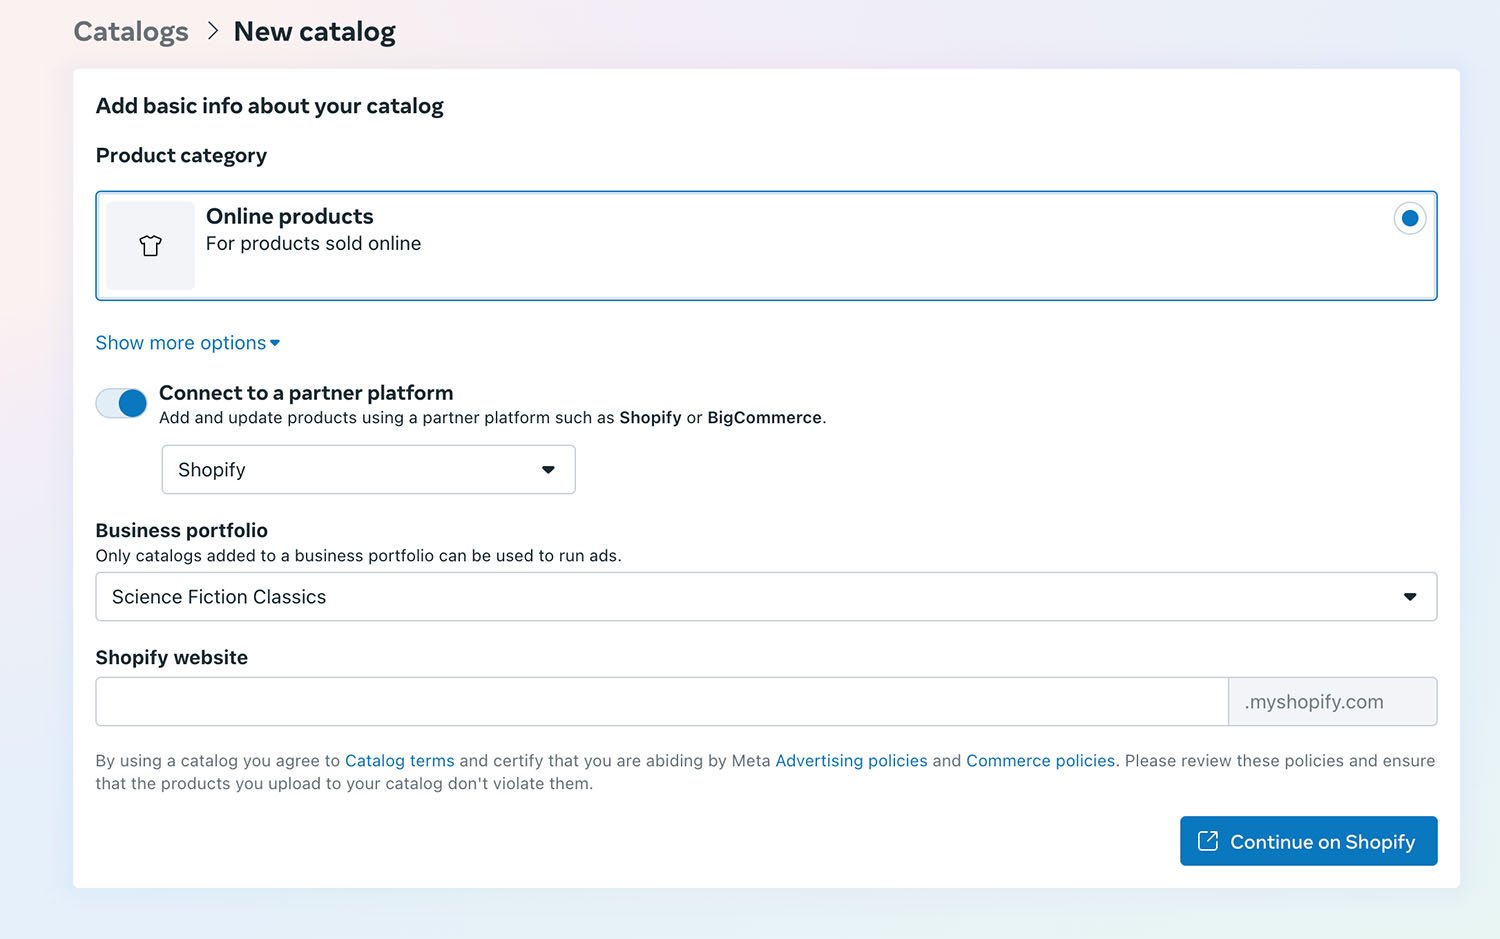This screenshot has width=1500, height=939.
Task: Click the Business portfolio dropdown arrow
Action: 1409,597
